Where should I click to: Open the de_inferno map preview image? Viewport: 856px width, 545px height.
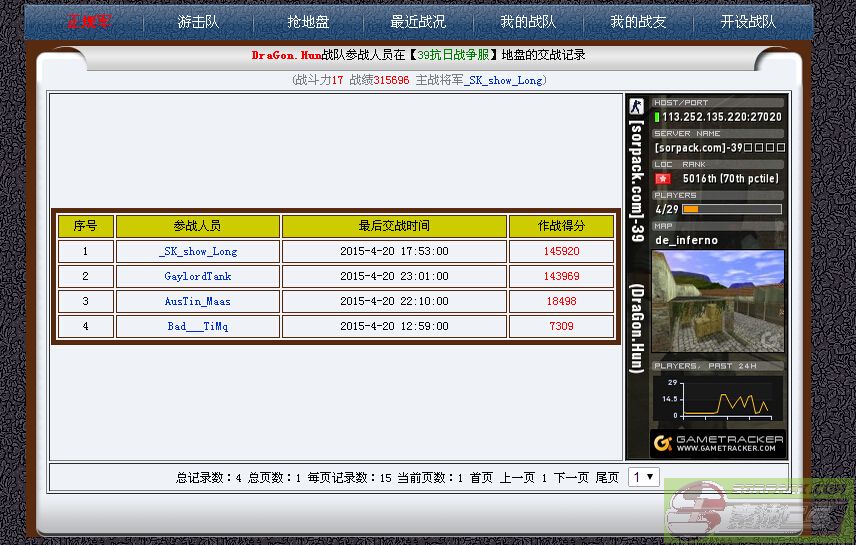(717, 301)
